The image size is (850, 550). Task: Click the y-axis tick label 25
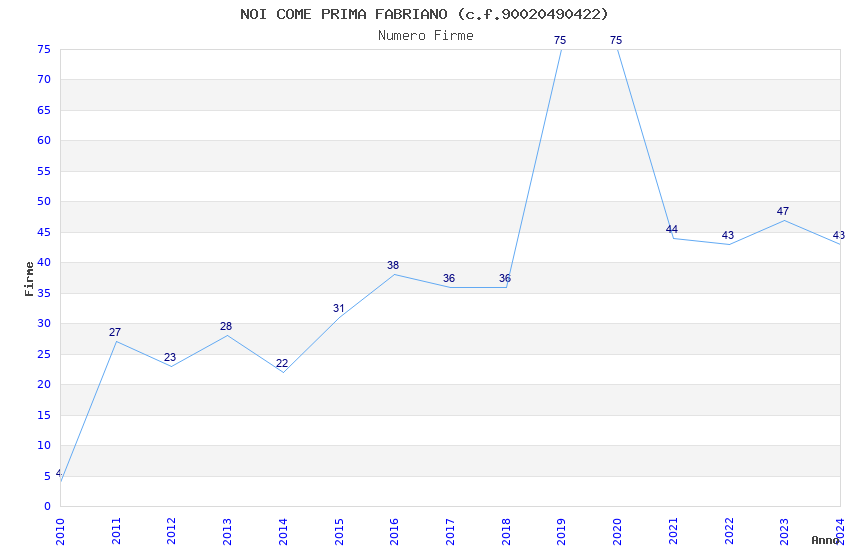pos(44,354)
